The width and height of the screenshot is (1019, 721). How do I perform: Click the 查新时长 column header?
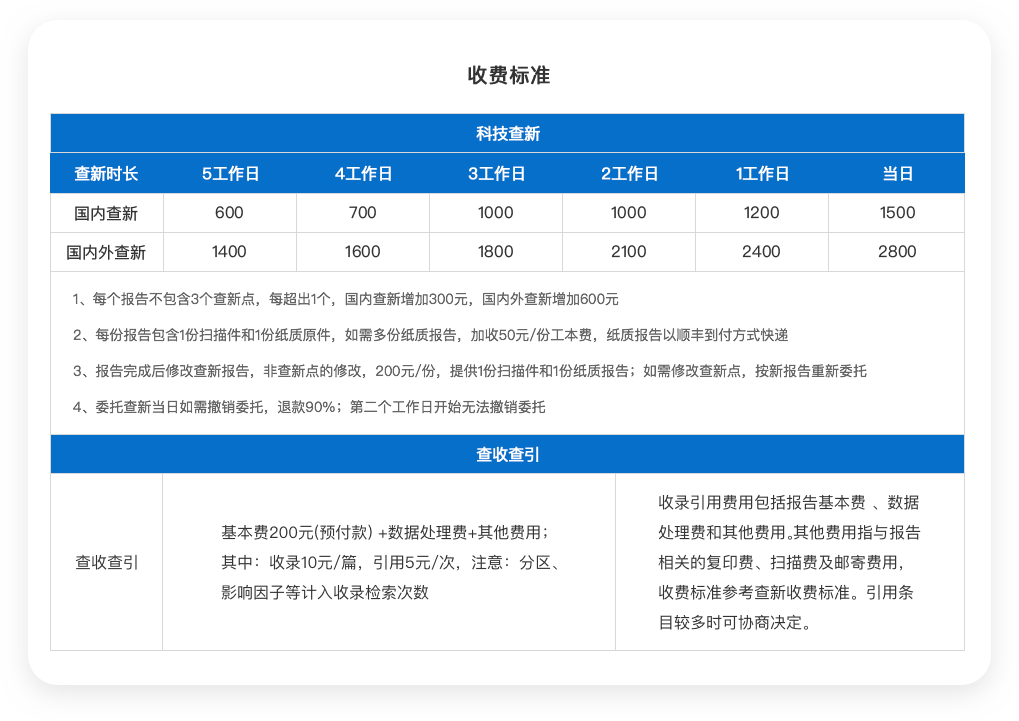pos(106,174)
